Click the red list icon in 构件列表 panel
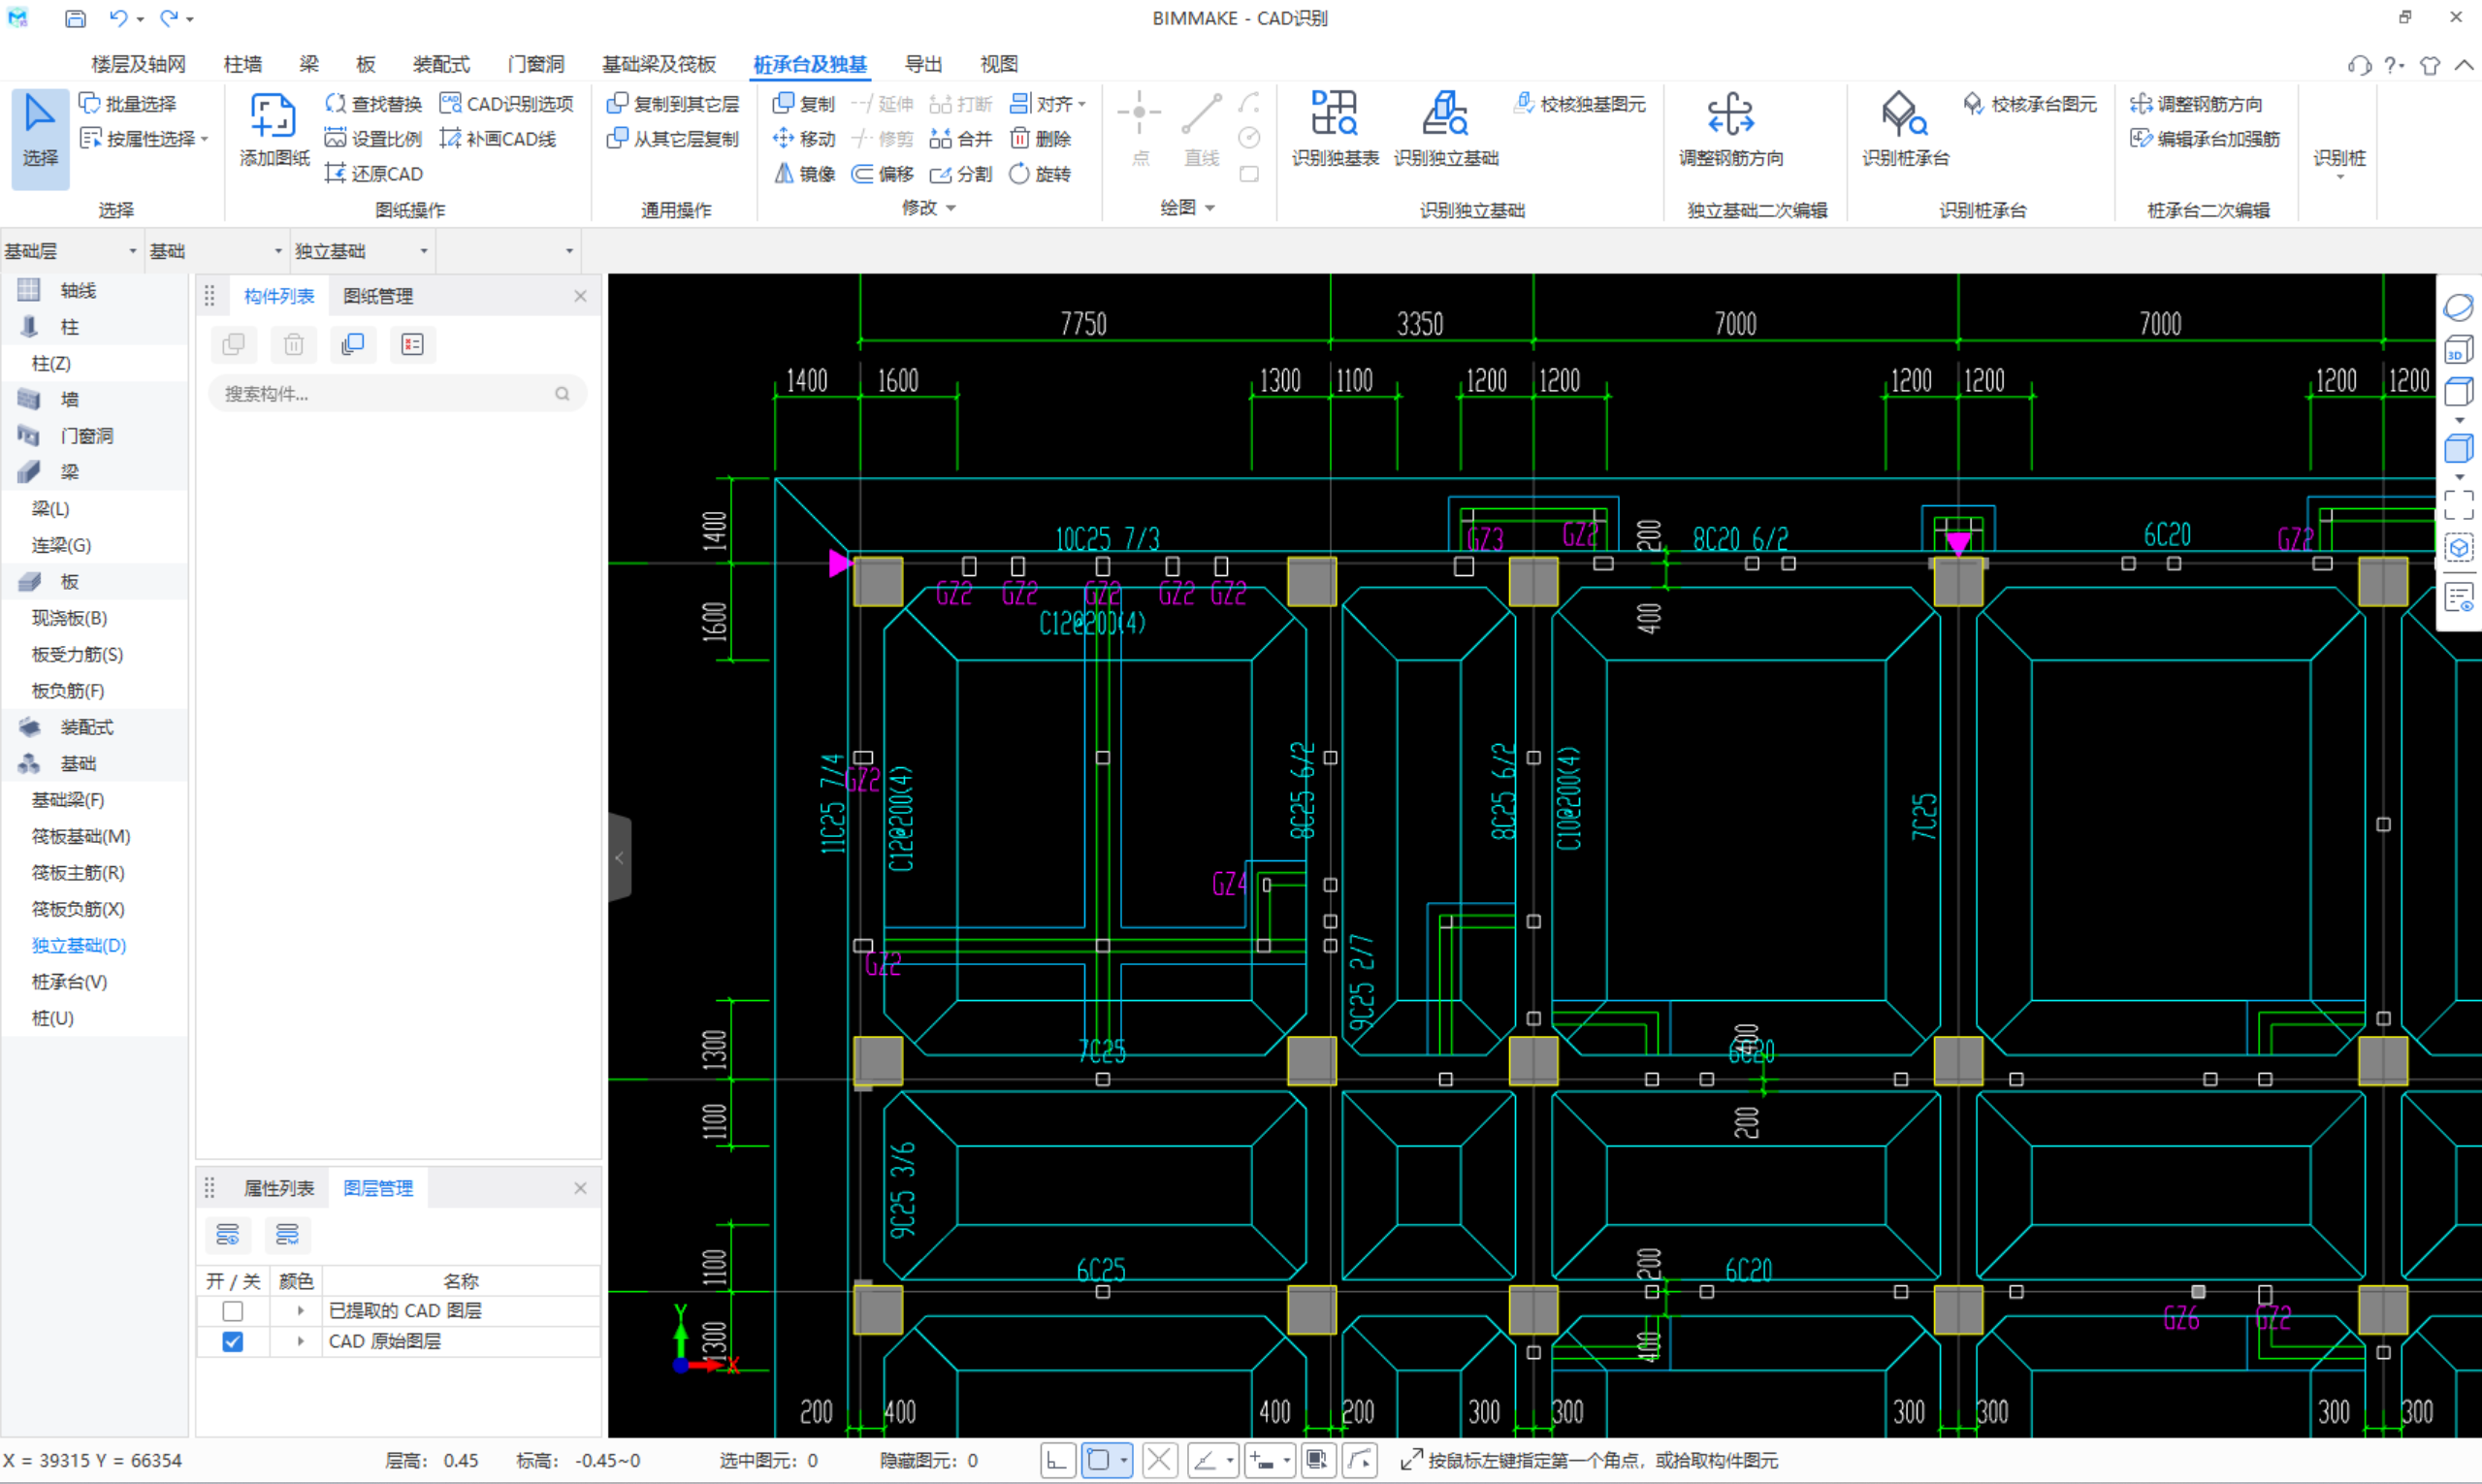This screenshot has width=2482, height=1484. coord(412,345)
